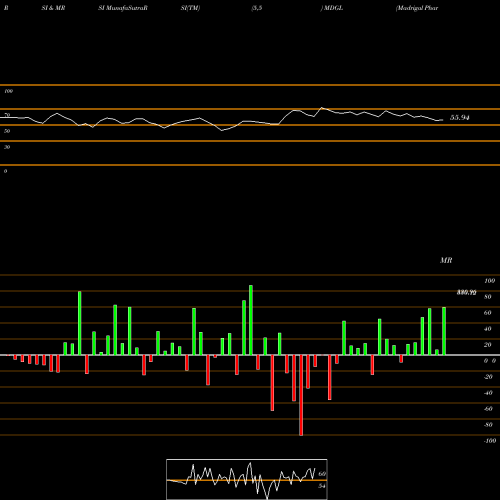The height and width of the screenshot is (500, 500).
Task: Click the tallest green MR histogram bar
Action: click(x=251, y=320)
